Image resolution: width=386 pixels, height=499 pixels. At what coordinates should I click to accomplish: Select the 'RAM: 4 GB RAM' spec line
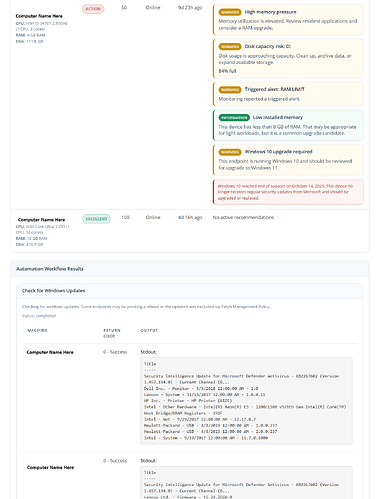pyautogui.click(x=30, y=35)
